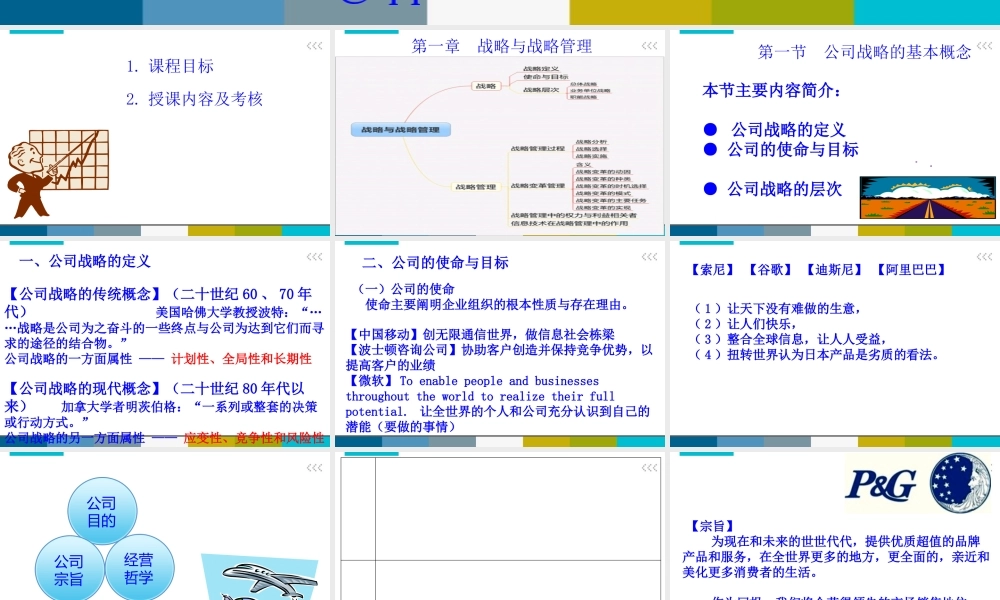Image resolution: width=1000 pixels, height=600 pixels.
Task: Click the heading 本节主要内容简介
Action: coord(772,91)
